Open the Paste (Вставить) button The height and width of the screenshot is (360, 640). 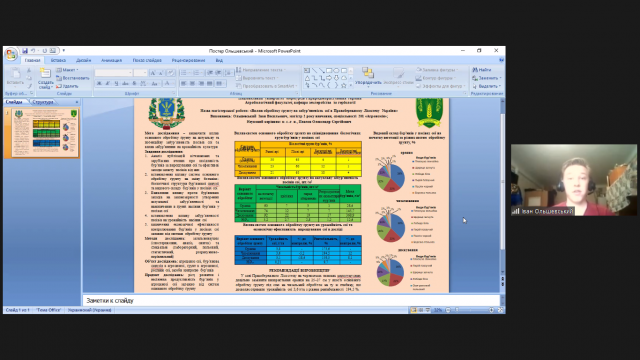tap(15, 78)
